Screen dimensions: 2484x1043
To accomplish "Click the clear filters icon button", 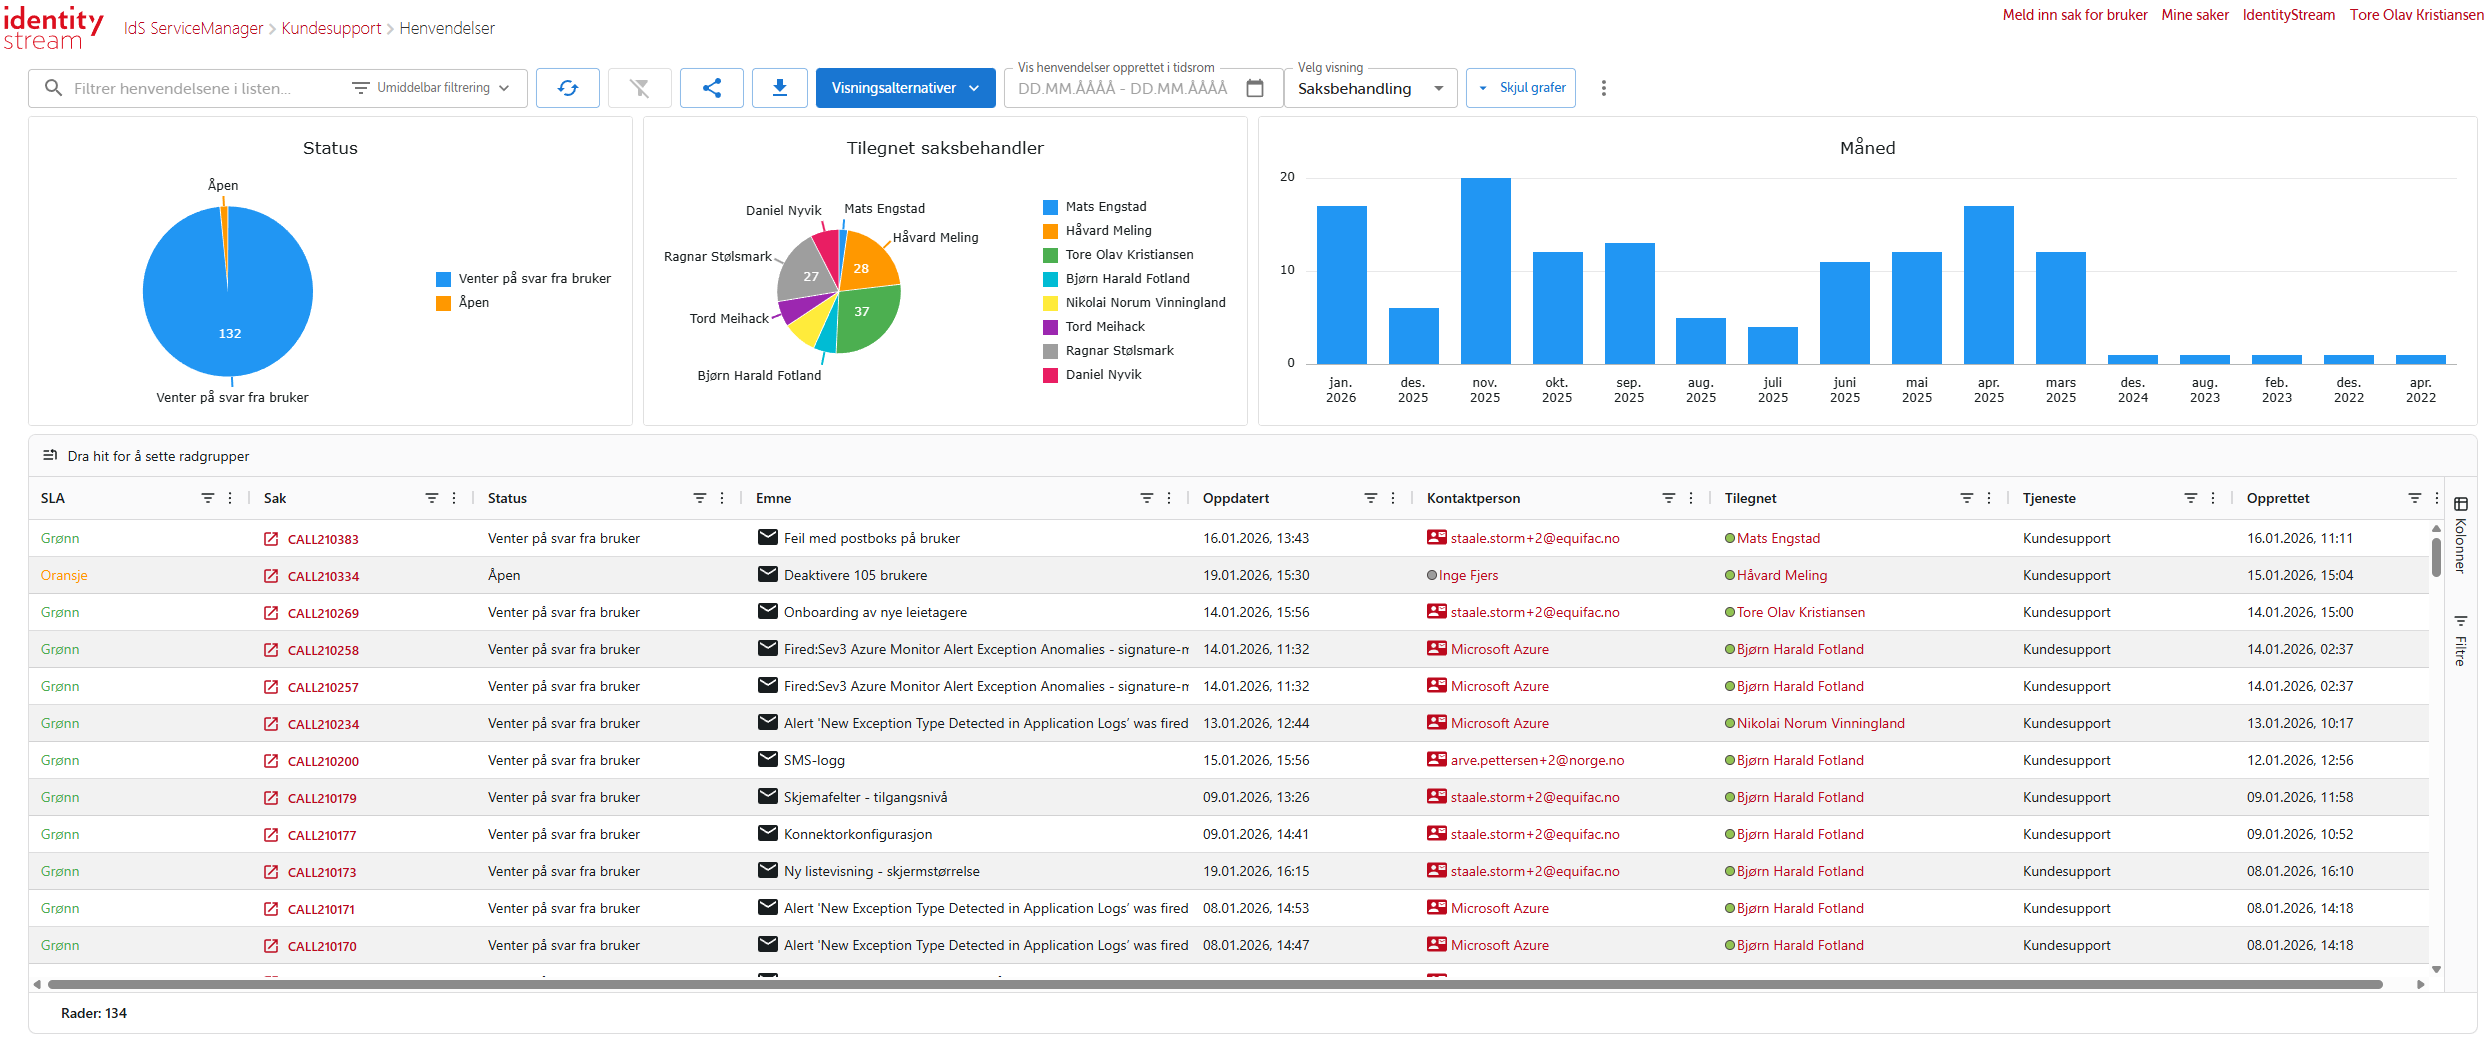I will point(639,88).
